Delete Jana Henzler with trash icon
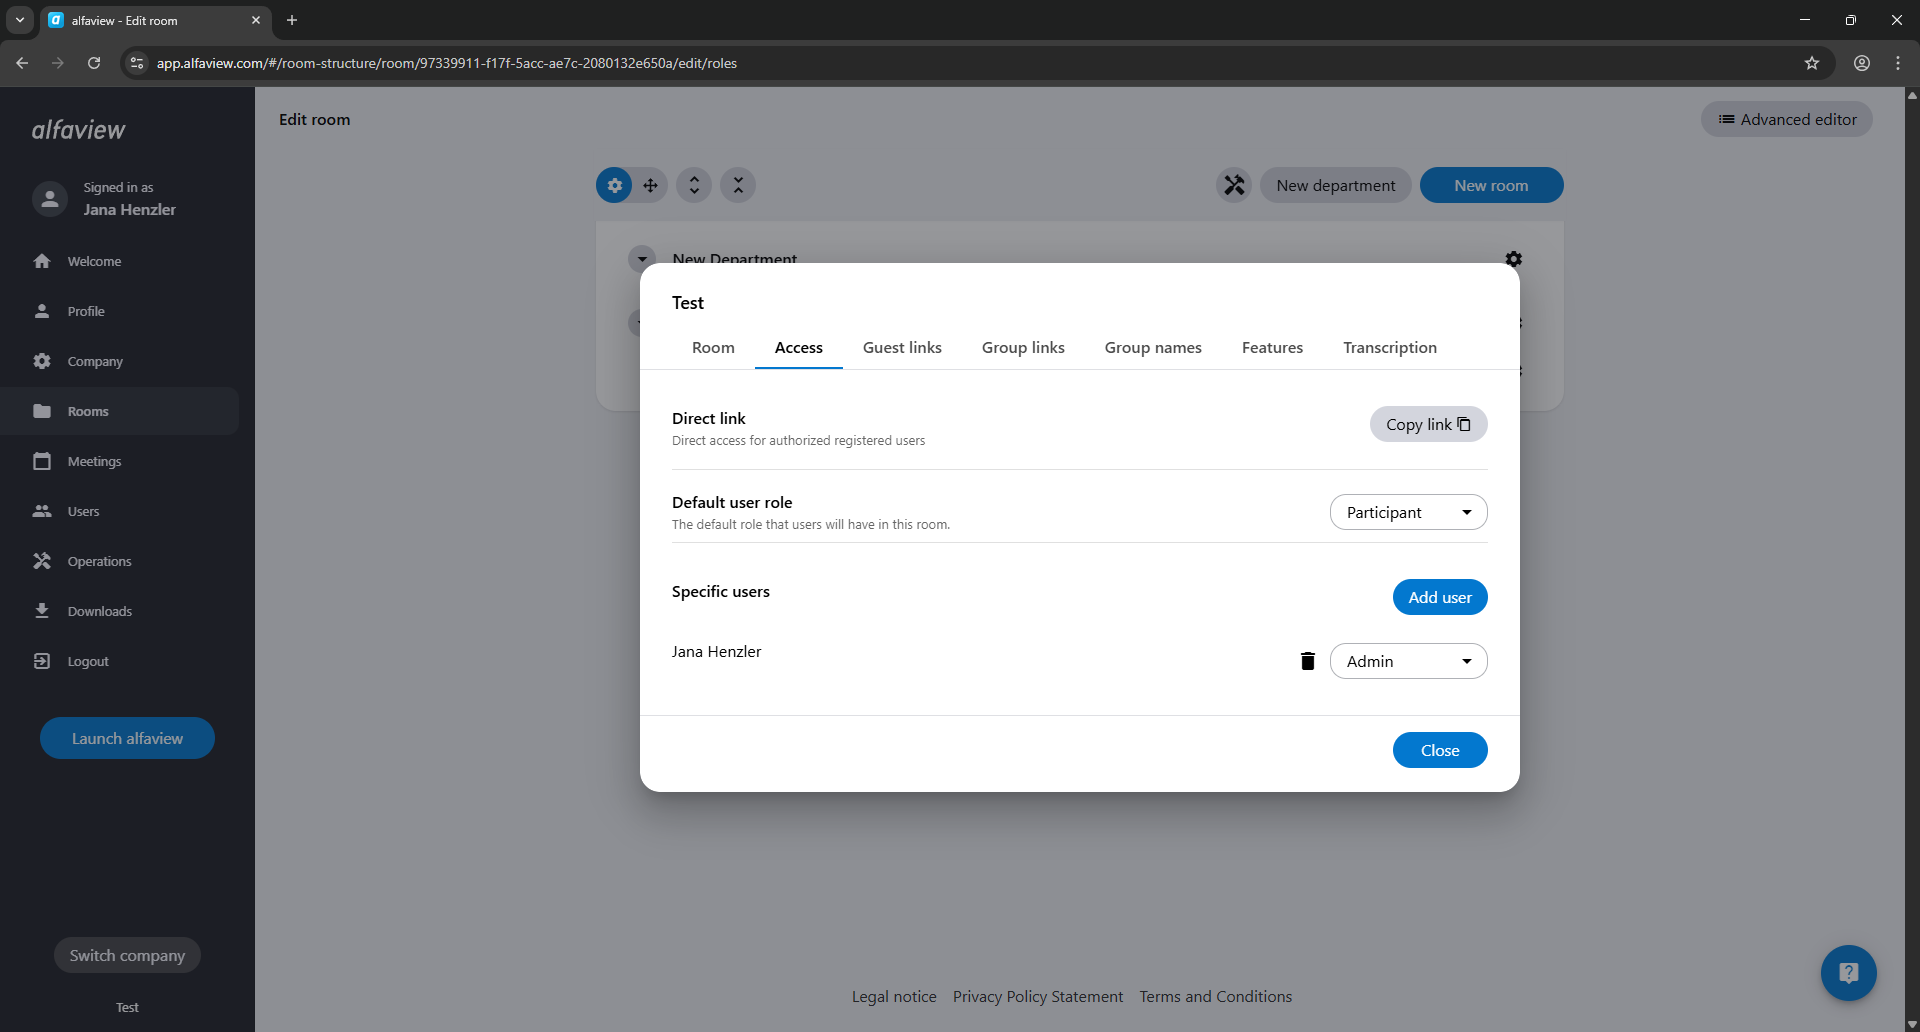Viewport: 1920px width, 1032px height. [1307, 661]
